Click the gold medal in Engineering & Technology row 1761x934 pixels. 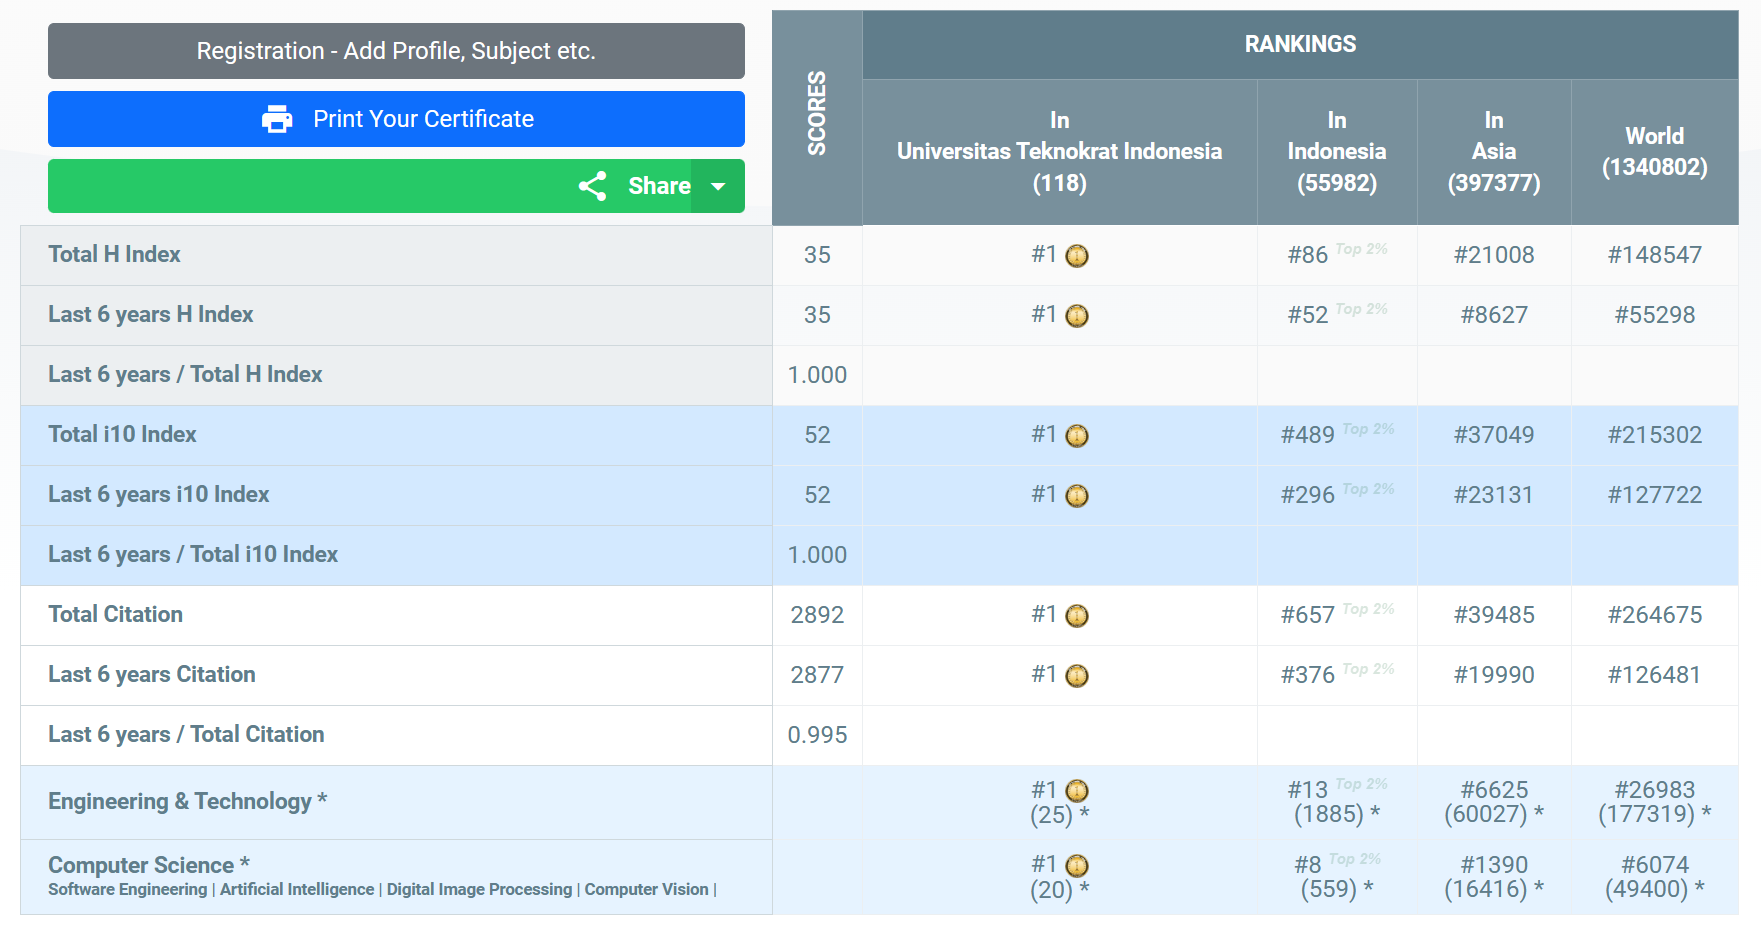tap(1077, 791)
